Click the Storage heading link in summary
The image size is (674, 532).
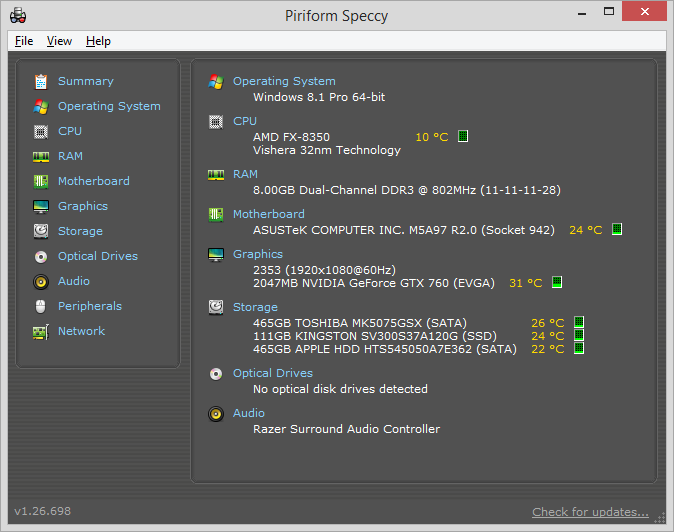(255, 307)
